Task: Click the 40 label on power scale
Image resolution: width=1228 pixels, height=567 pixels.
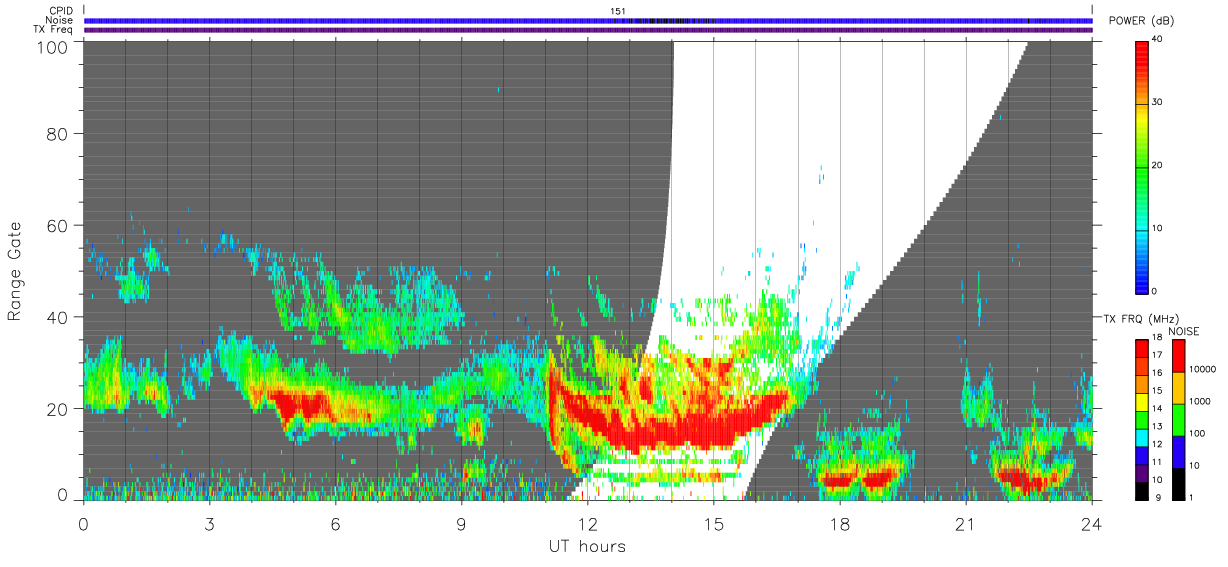Action: coord(1158,39)
